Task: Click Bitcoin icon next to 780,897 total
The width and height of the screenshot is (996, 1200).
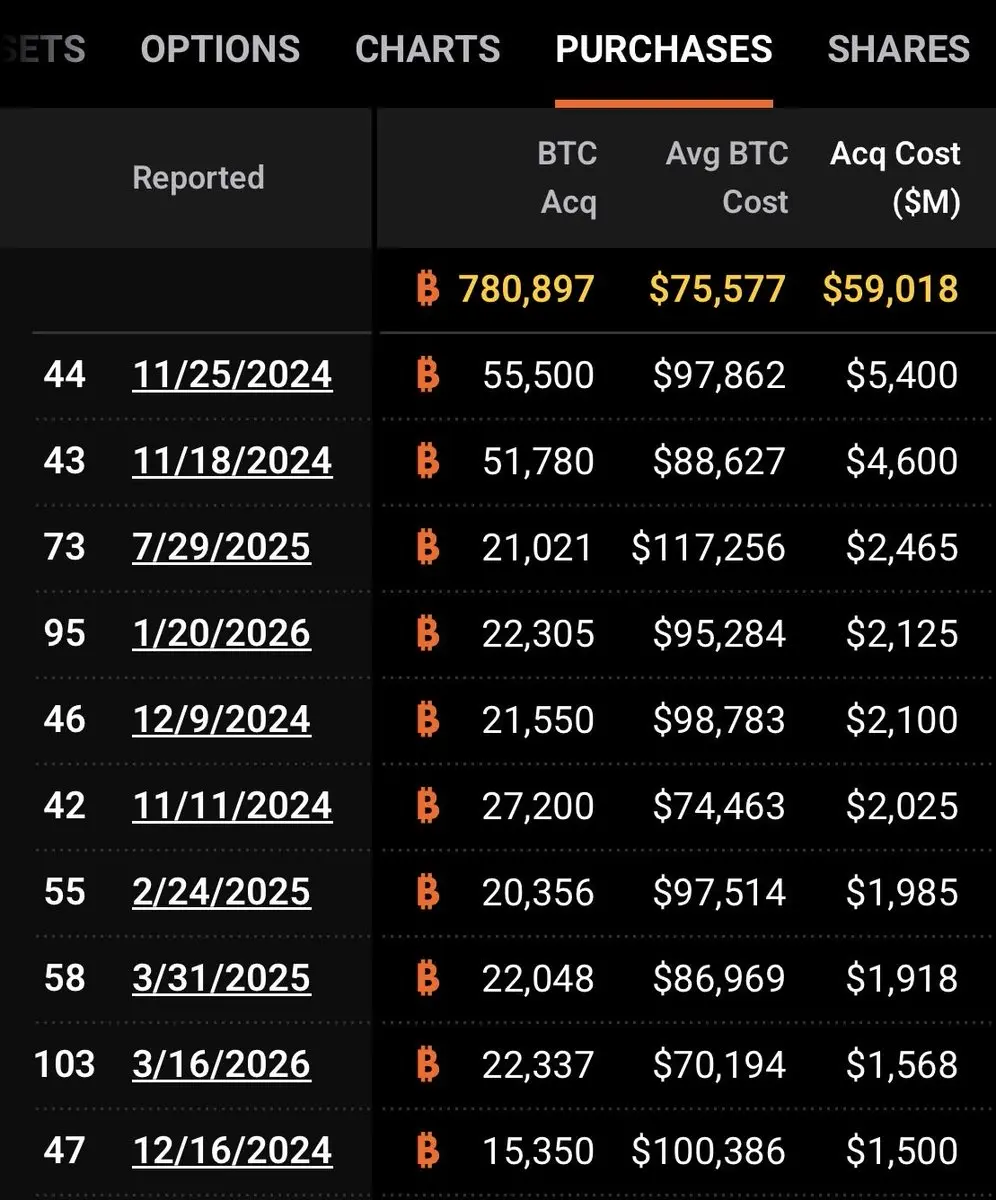Action: point(427,289)
